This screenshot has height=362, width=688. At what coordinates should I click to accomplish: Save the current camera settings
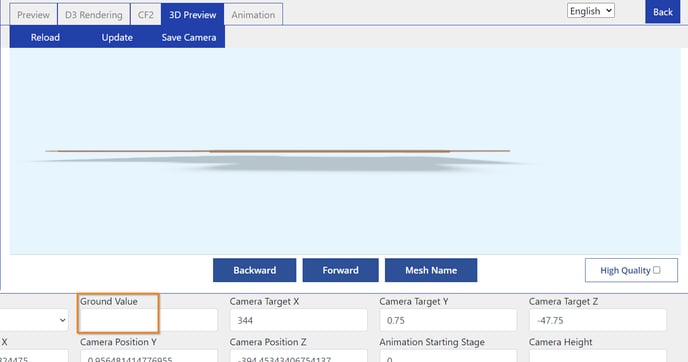click(x=189, y=37)
